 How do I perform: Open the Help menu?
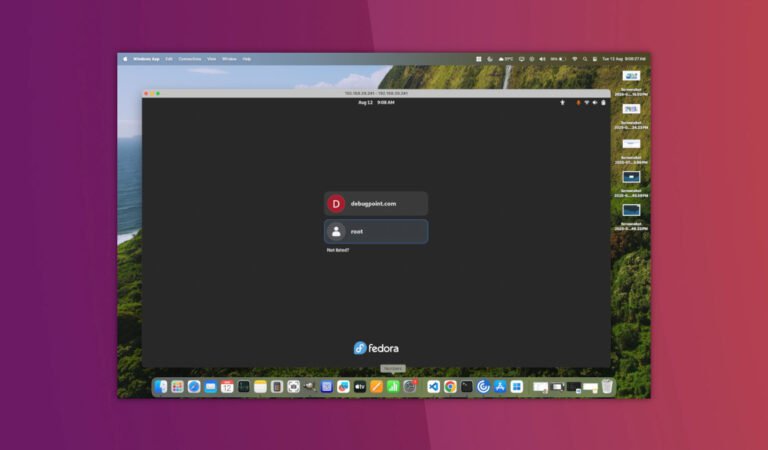click(246, 59)
